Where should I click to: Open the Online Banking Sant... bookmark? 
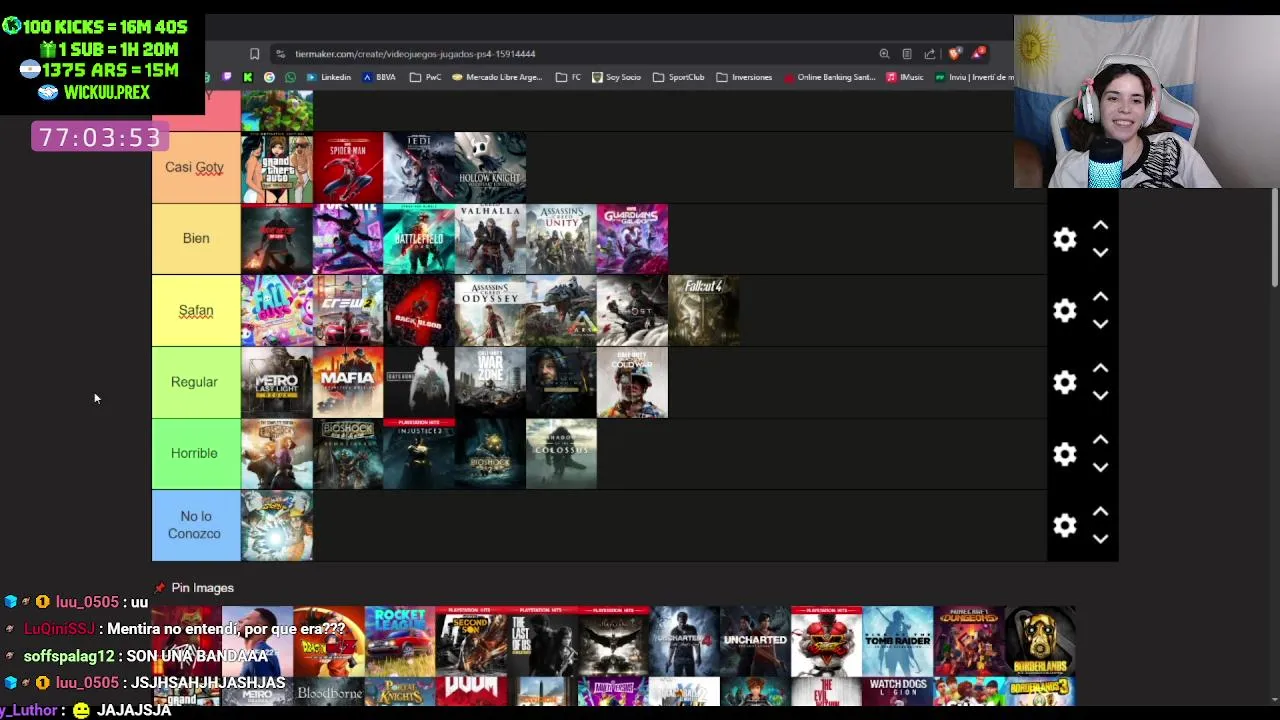coord(830,77)
